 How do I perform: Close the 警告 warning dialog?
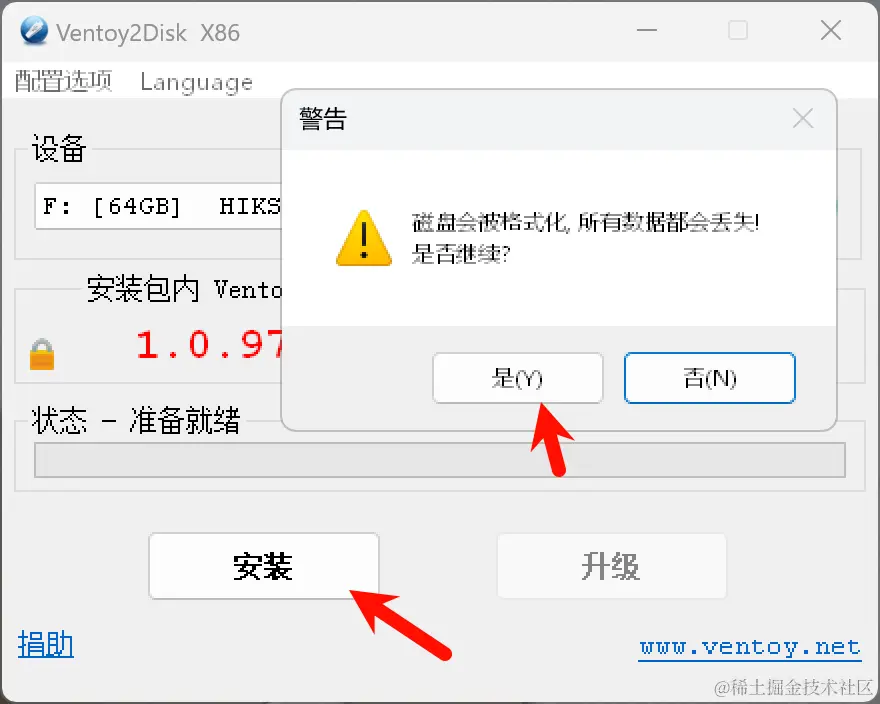point(803,118)
